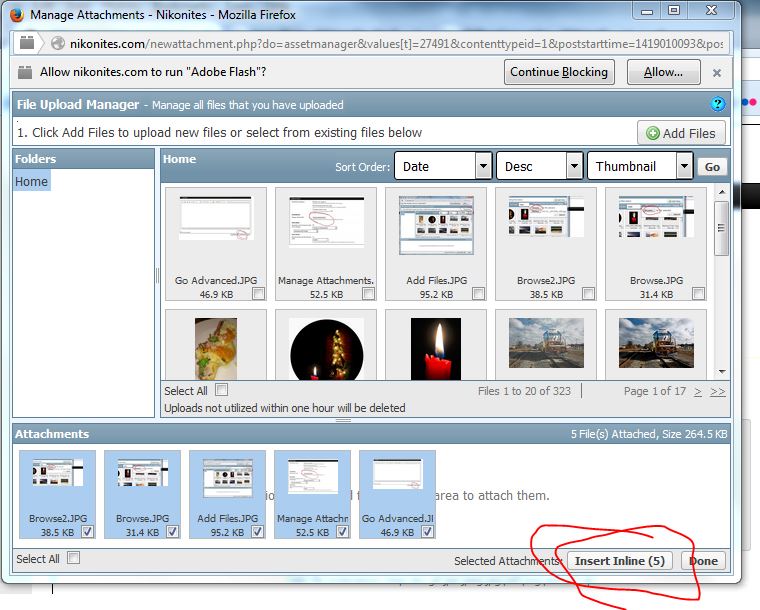Click the Allow... button for Flash
Image resolution: width=760 pixels, height=610 pixels.
663,72
